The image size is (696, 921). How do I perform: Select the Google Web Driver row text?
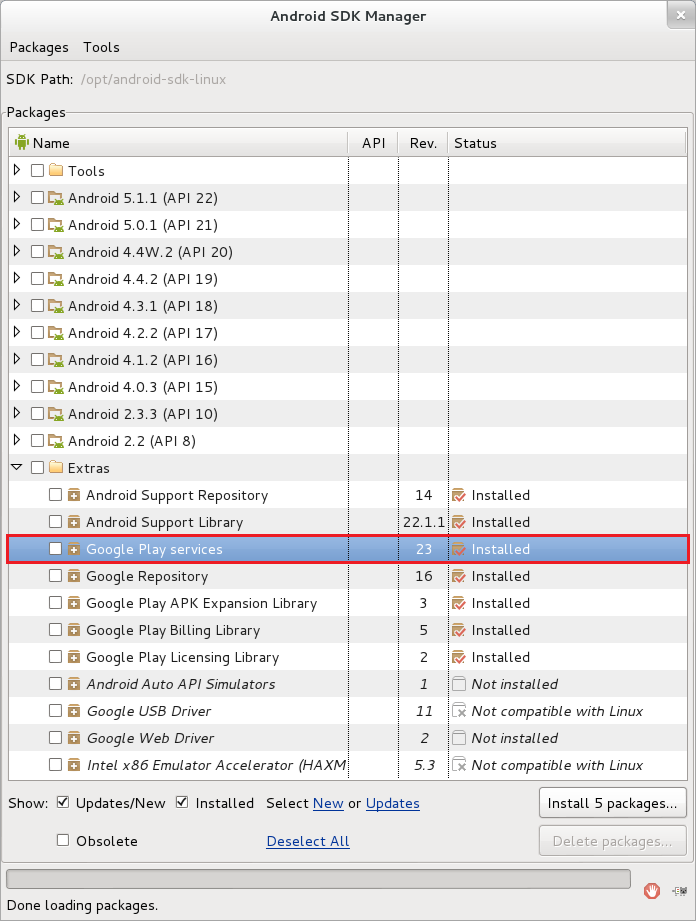(150, 738)
